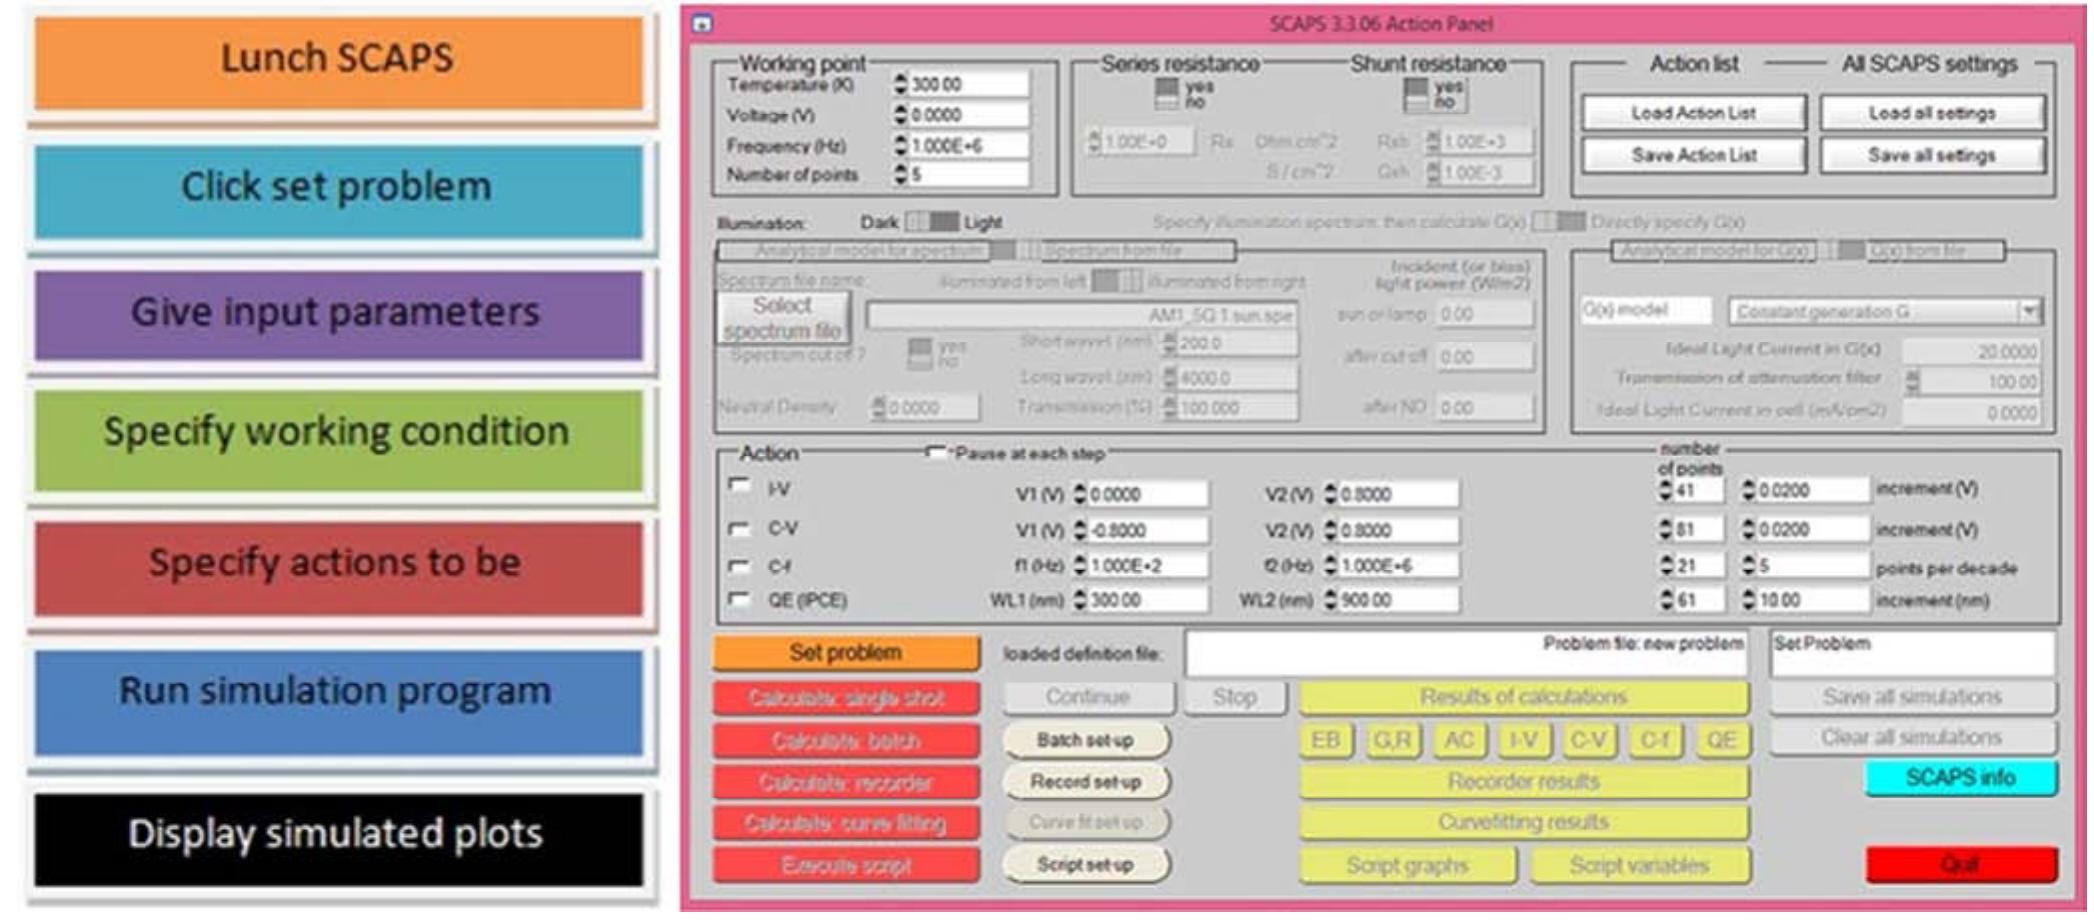Click Calculate: curve fitting button
Image resolution: width=2094 pixels, height=920 pixels.
(x=846, y=823)
